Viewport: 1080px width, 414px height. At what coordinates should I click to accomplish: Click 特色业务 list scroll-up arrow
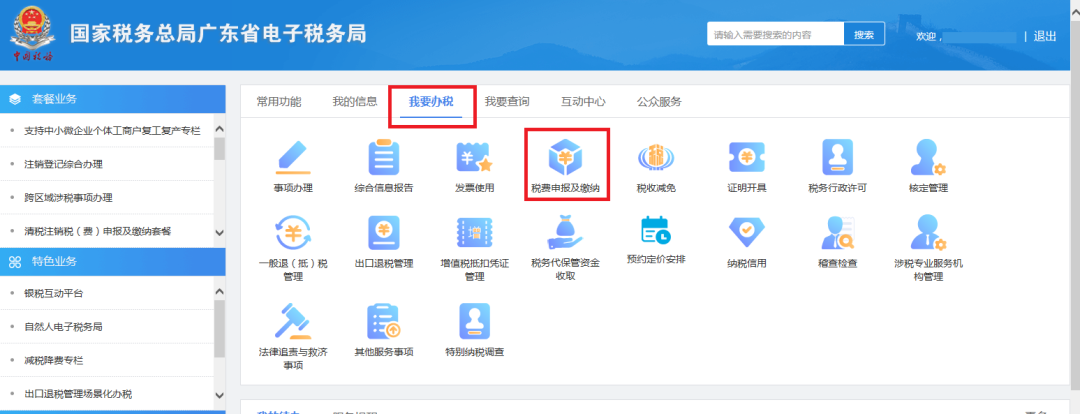click(219, 292)
